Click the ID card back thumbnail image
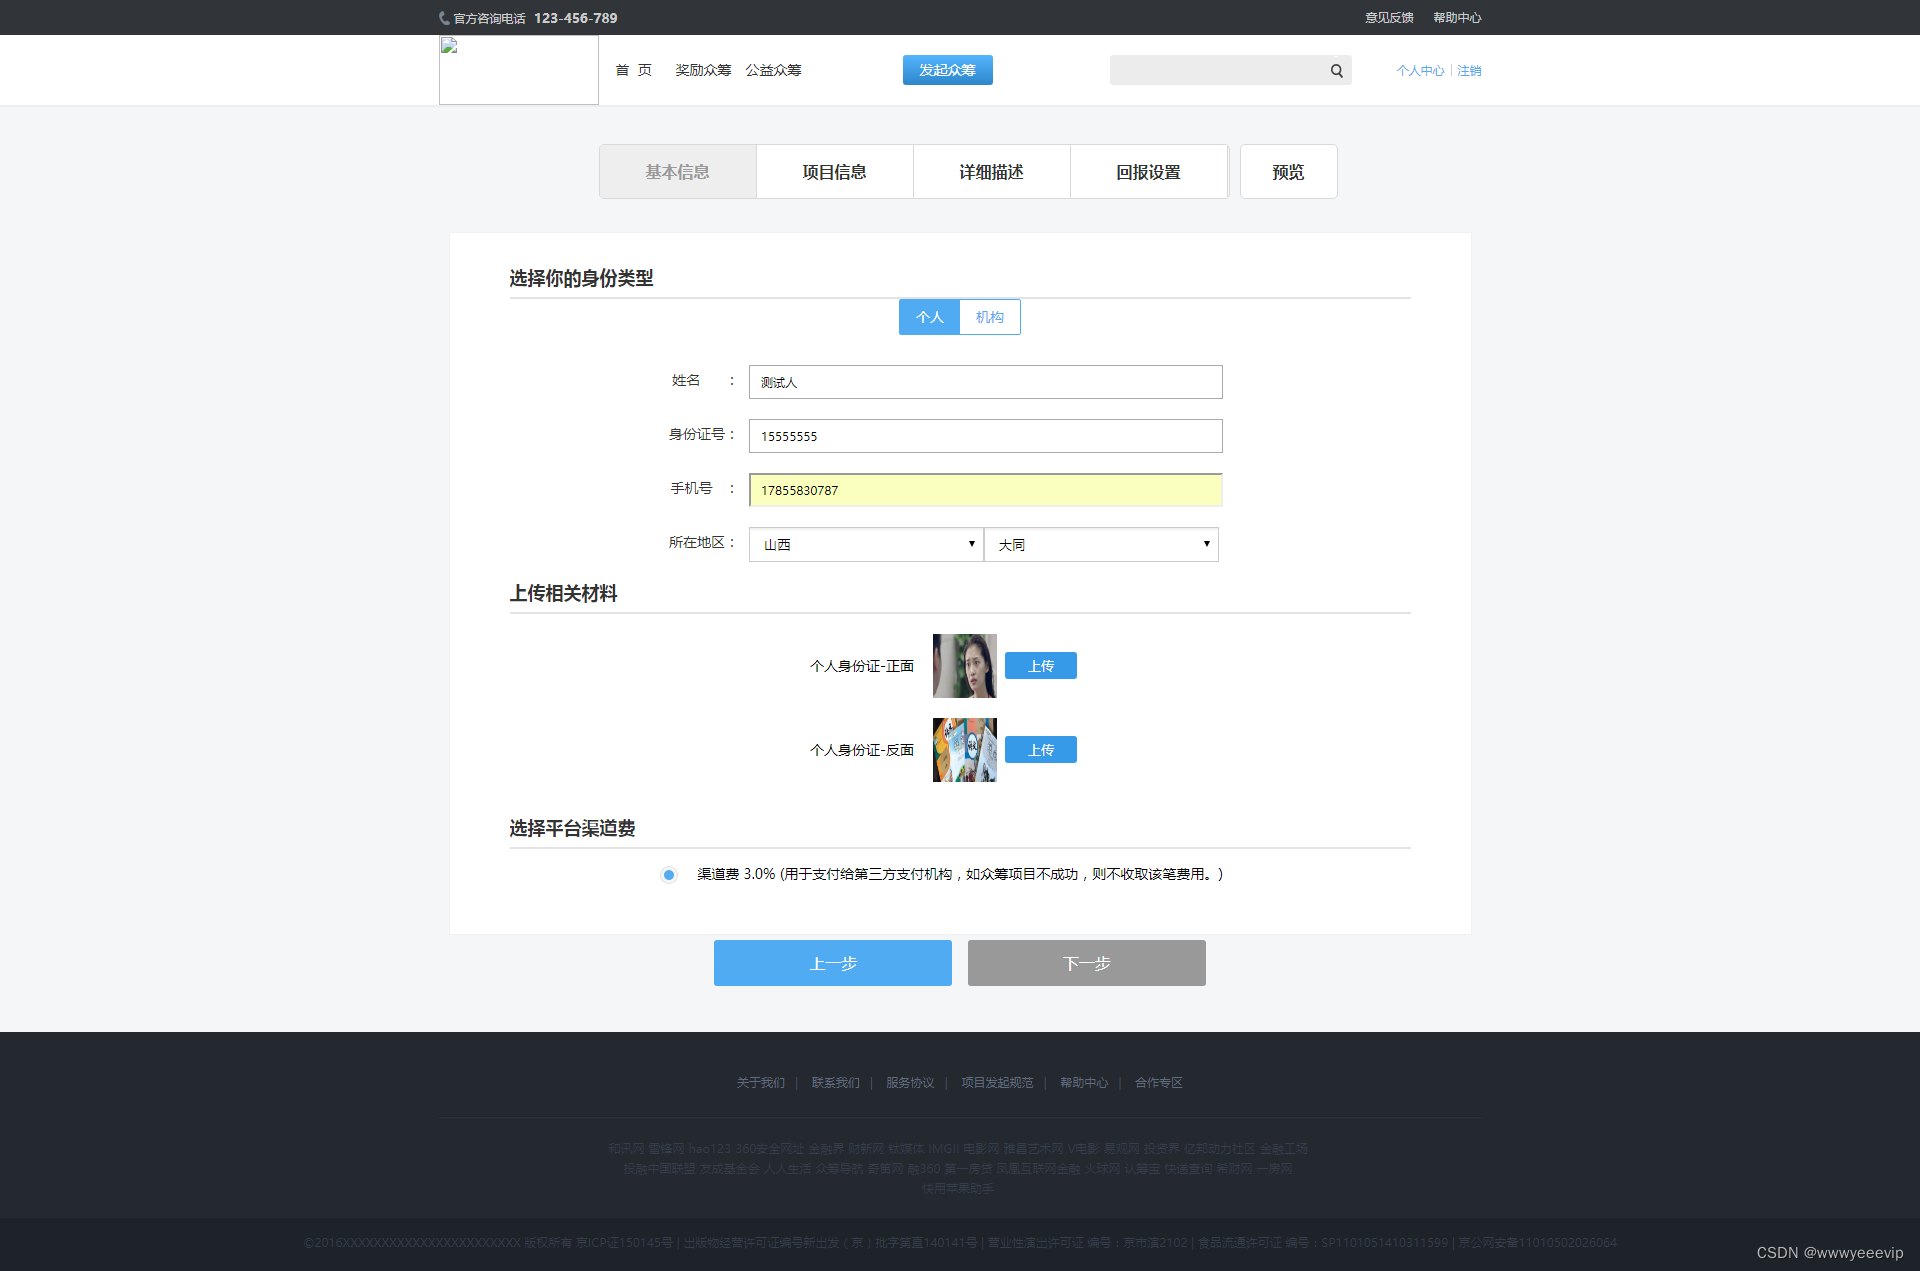Viewport: 1920px width, 1271px height. click(964, 750)
